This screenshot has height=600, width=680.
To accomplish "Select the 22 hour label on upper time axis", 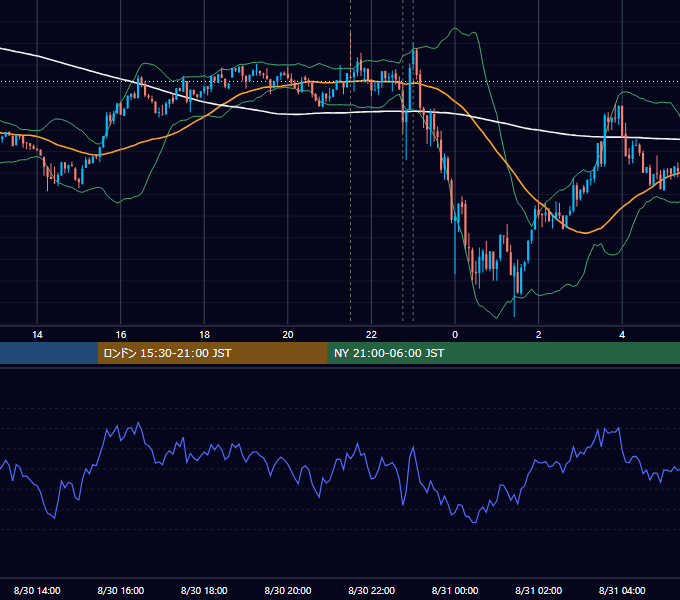I will (x=371, y=335).
